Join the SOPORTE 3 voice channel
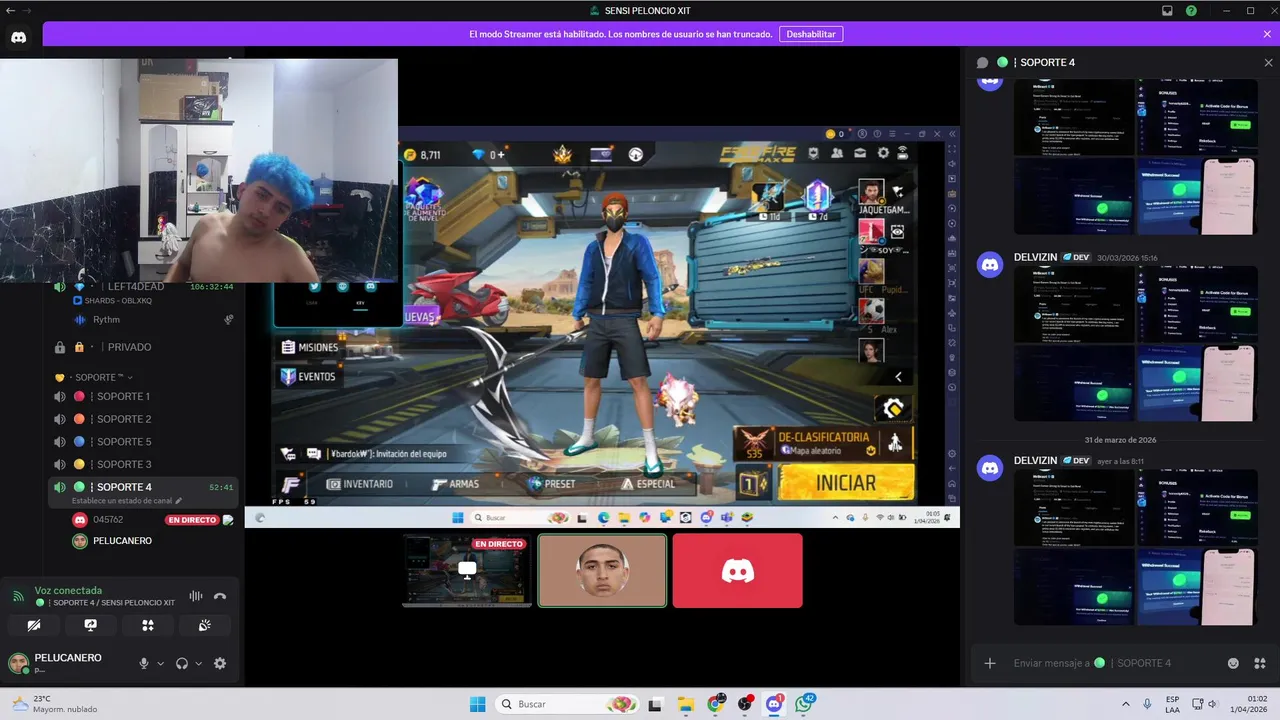Image resolution: width=1280 pixels, height=720 pixels. tap(144, 464)
